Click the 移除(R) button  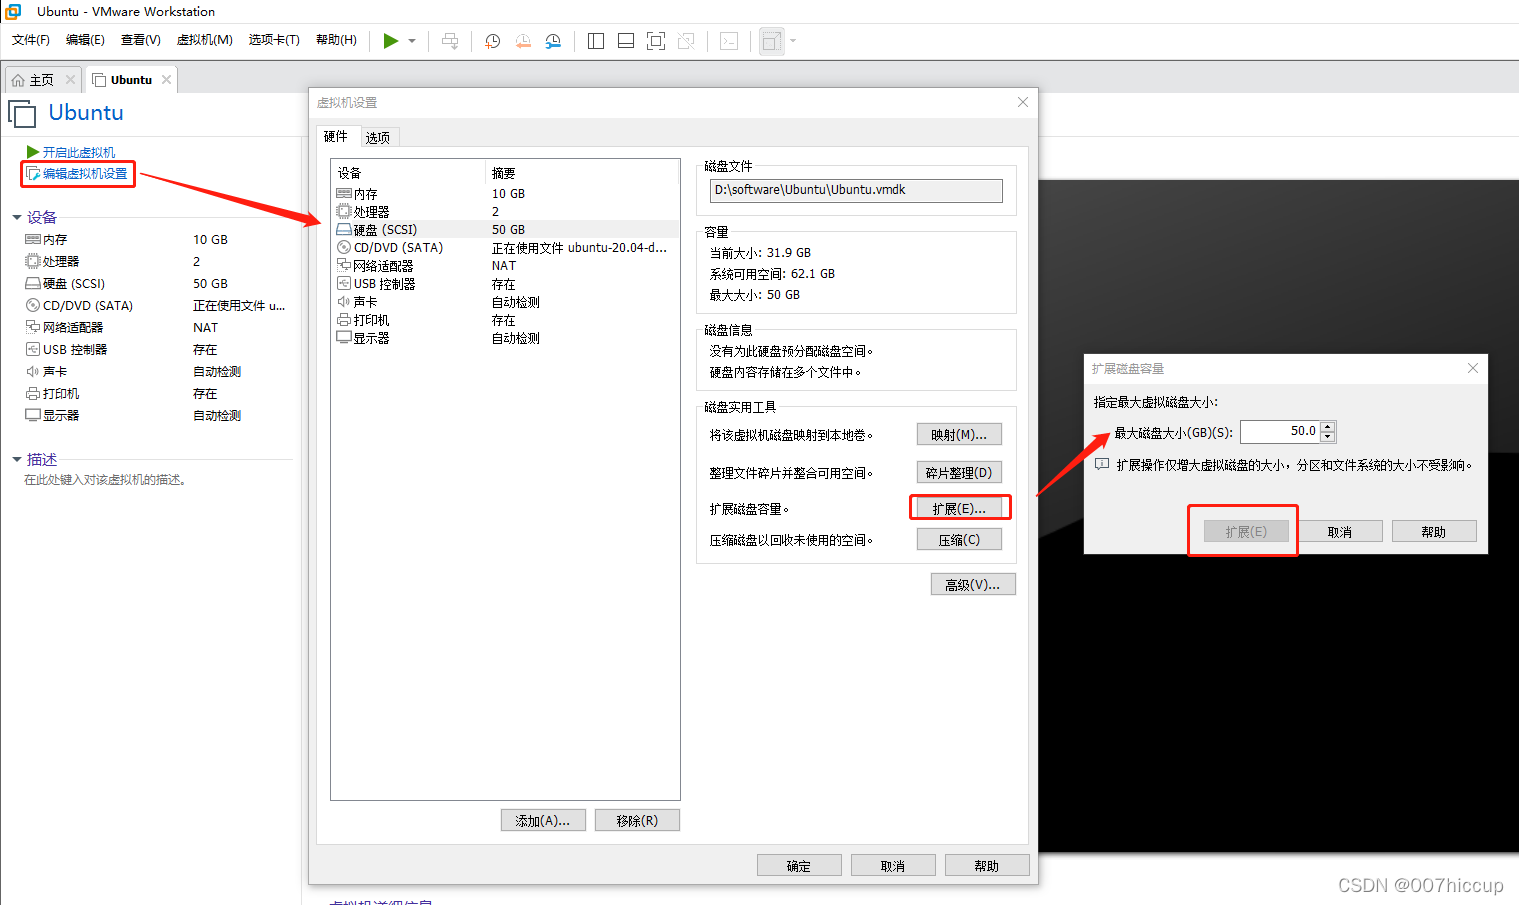637,820
